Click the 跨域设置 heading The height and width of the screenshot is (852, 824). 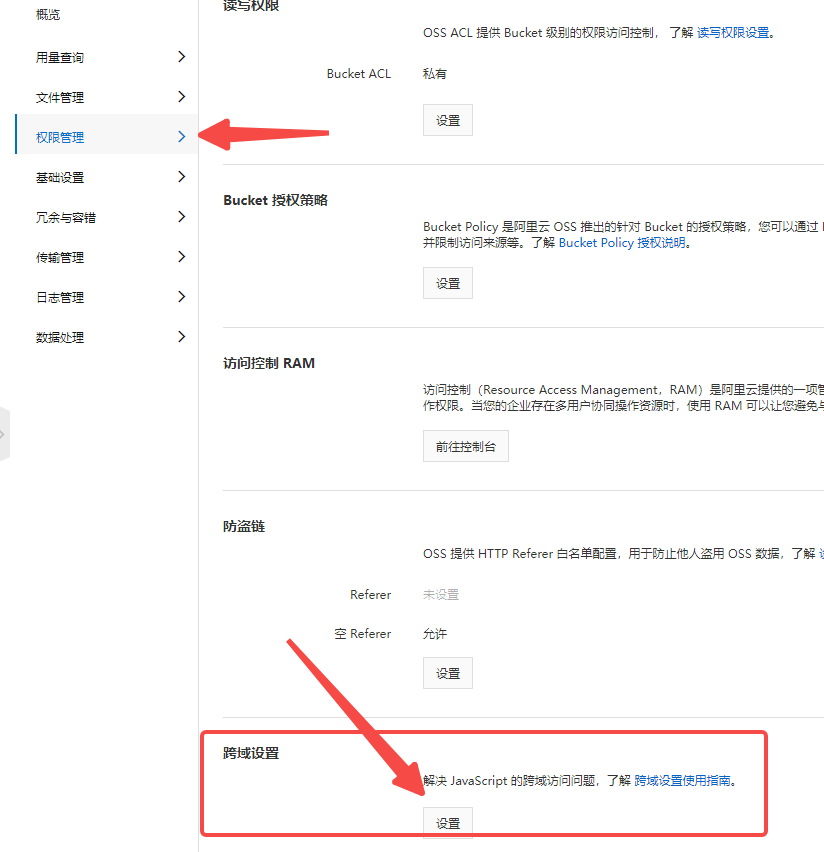pos(251,754)
